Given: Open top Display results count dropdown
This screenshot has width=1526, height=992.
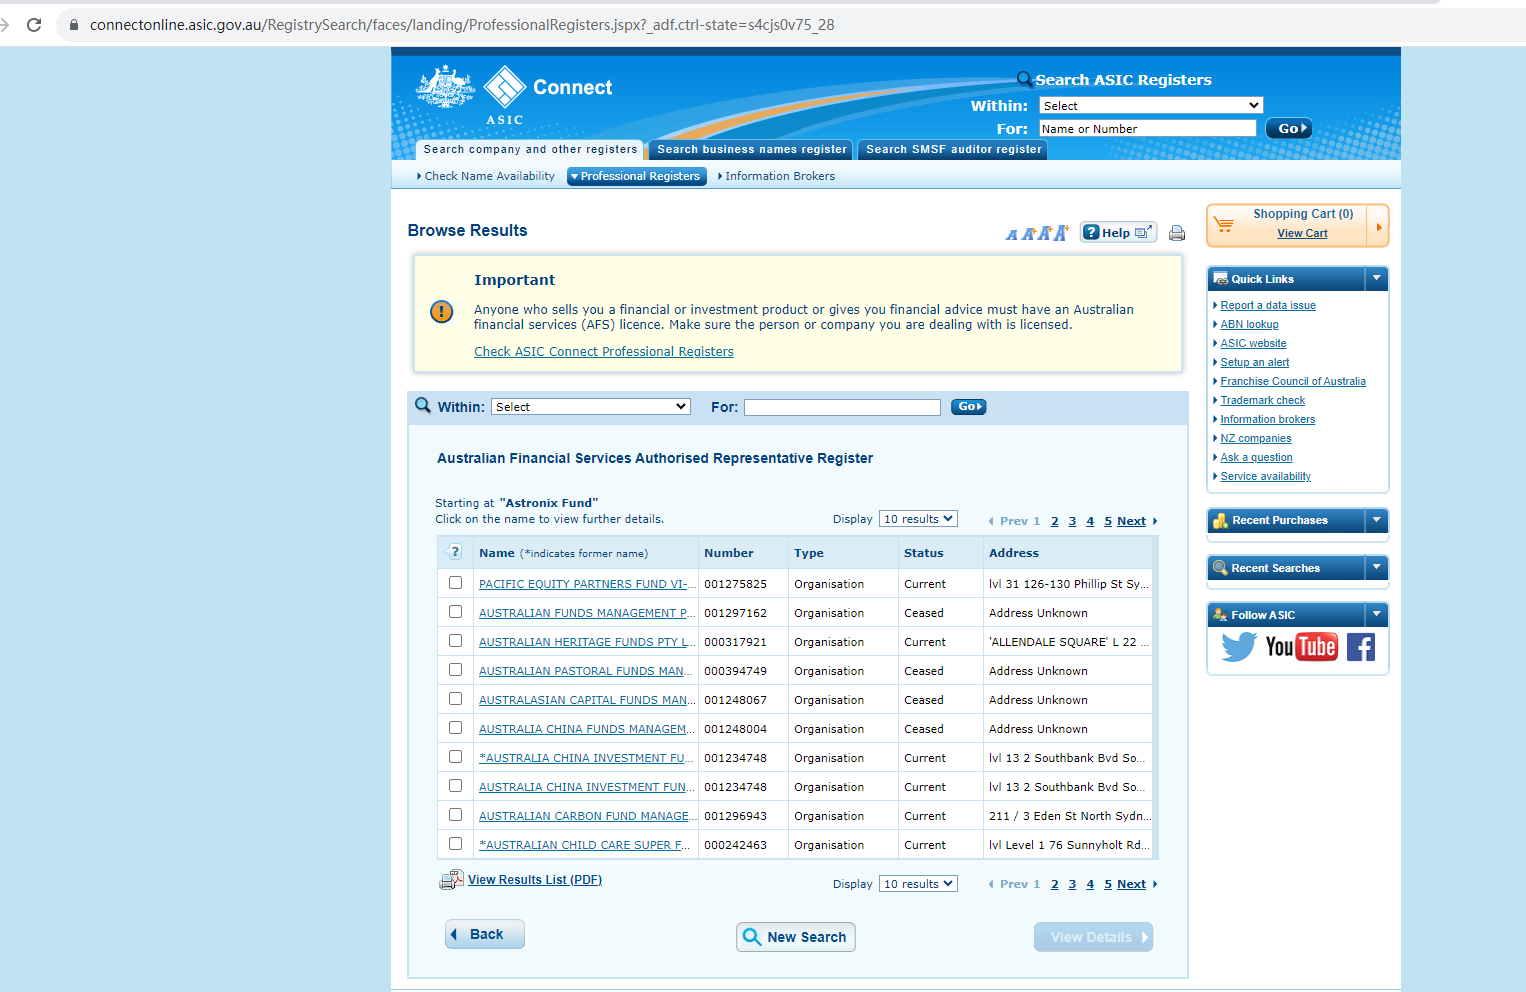Looking at the screenshot, I should click(918, 519).
